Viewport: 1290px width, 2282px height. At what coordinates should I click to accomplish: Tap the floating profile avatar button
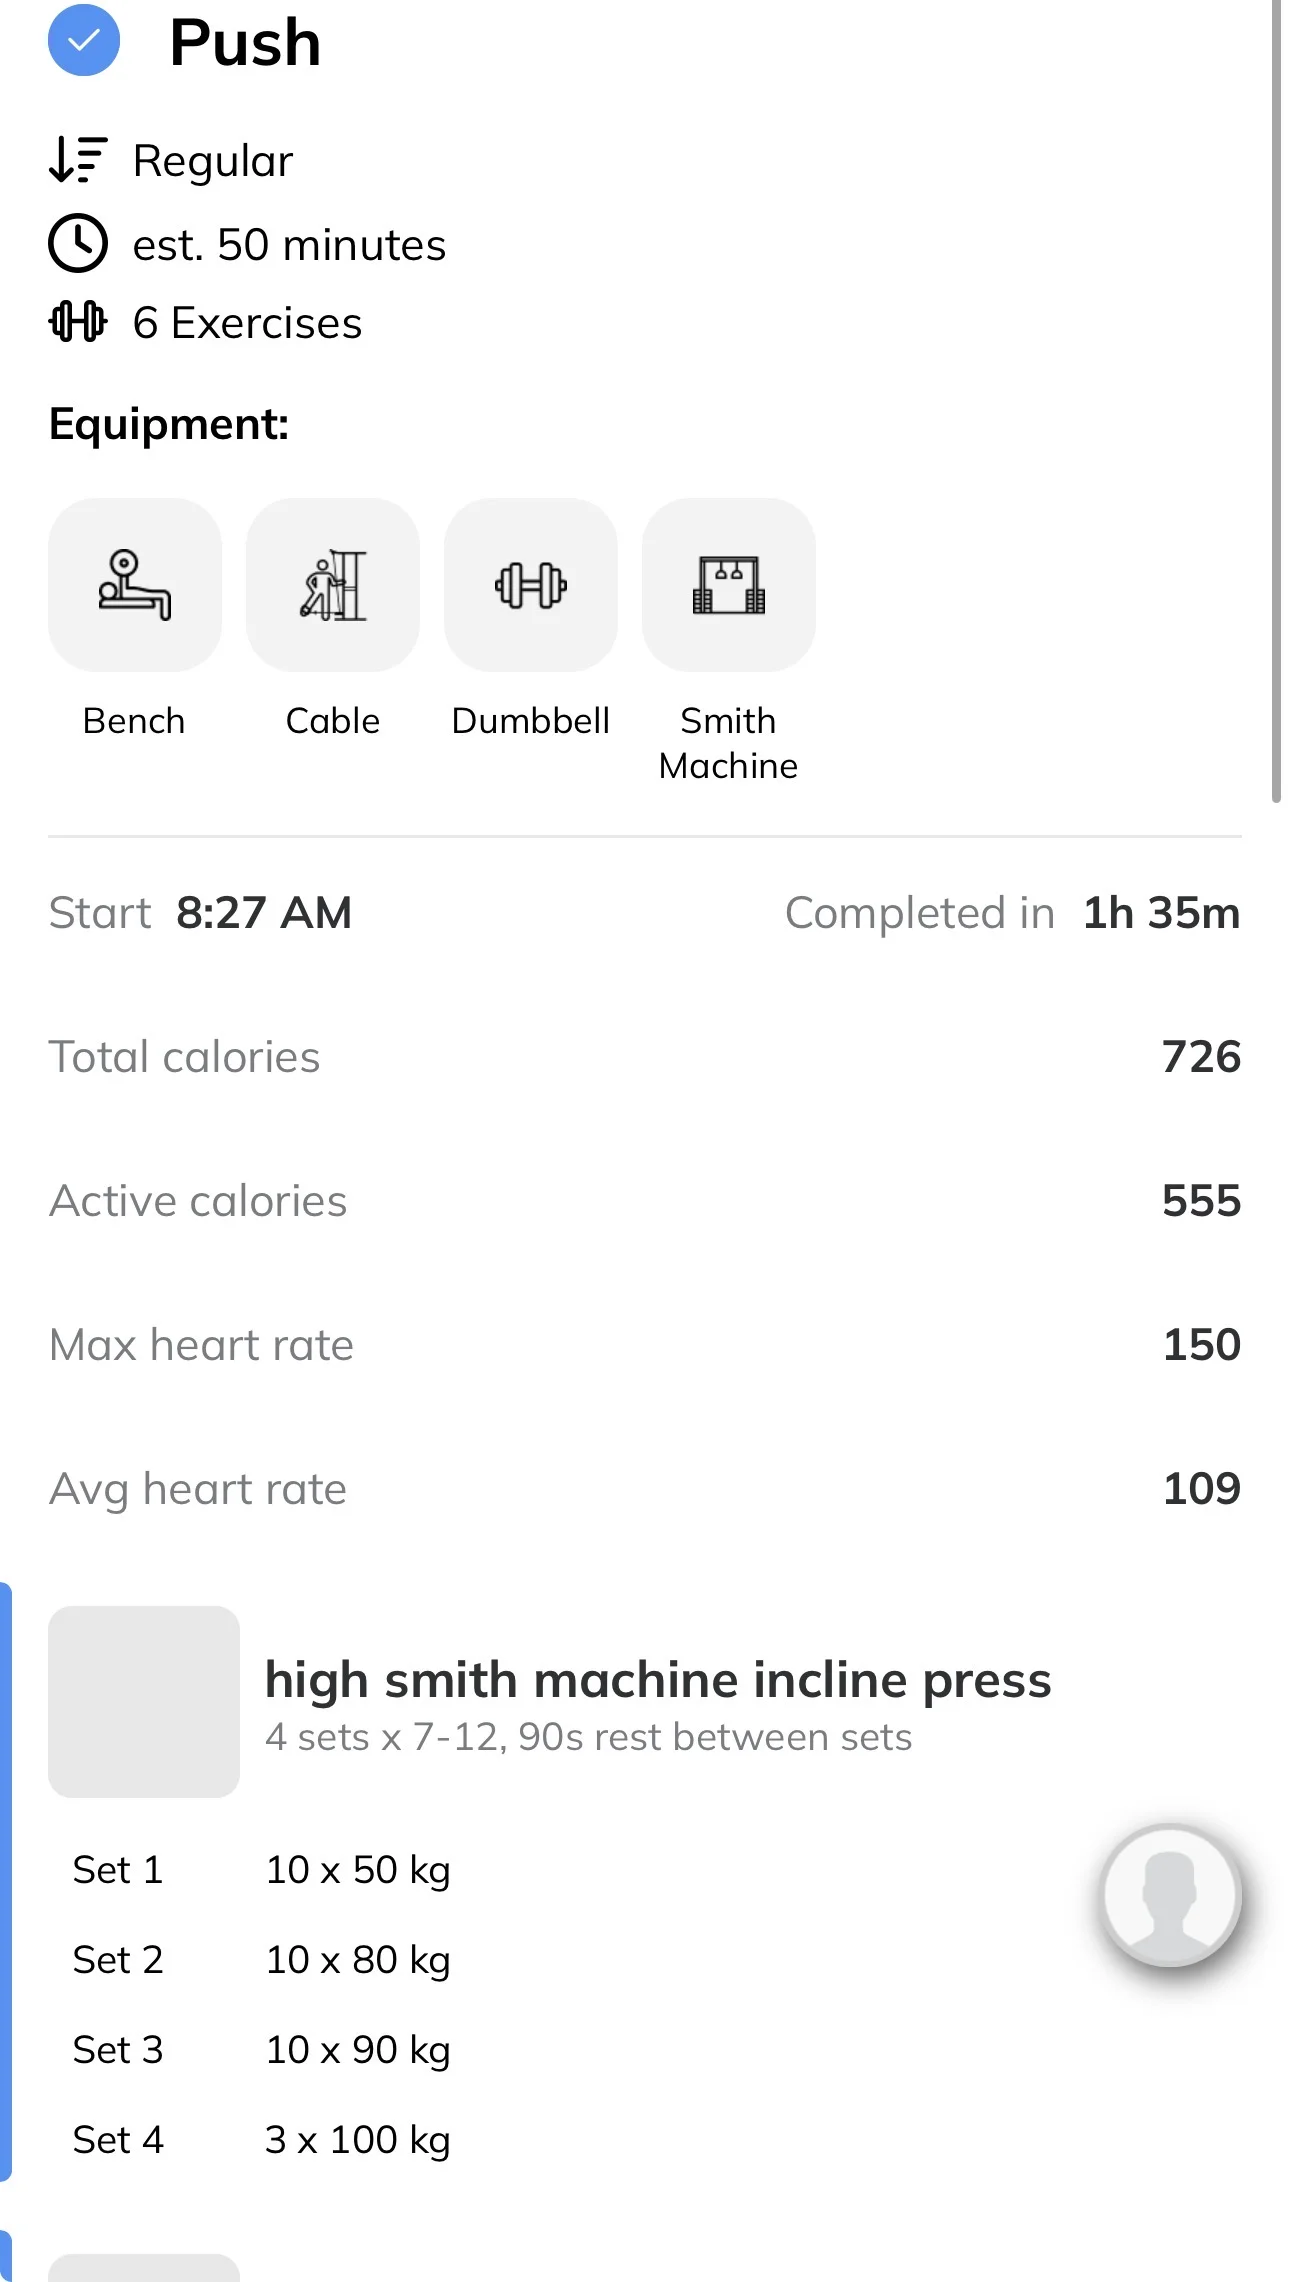pyautogui.click(x=1170, y=1894)
